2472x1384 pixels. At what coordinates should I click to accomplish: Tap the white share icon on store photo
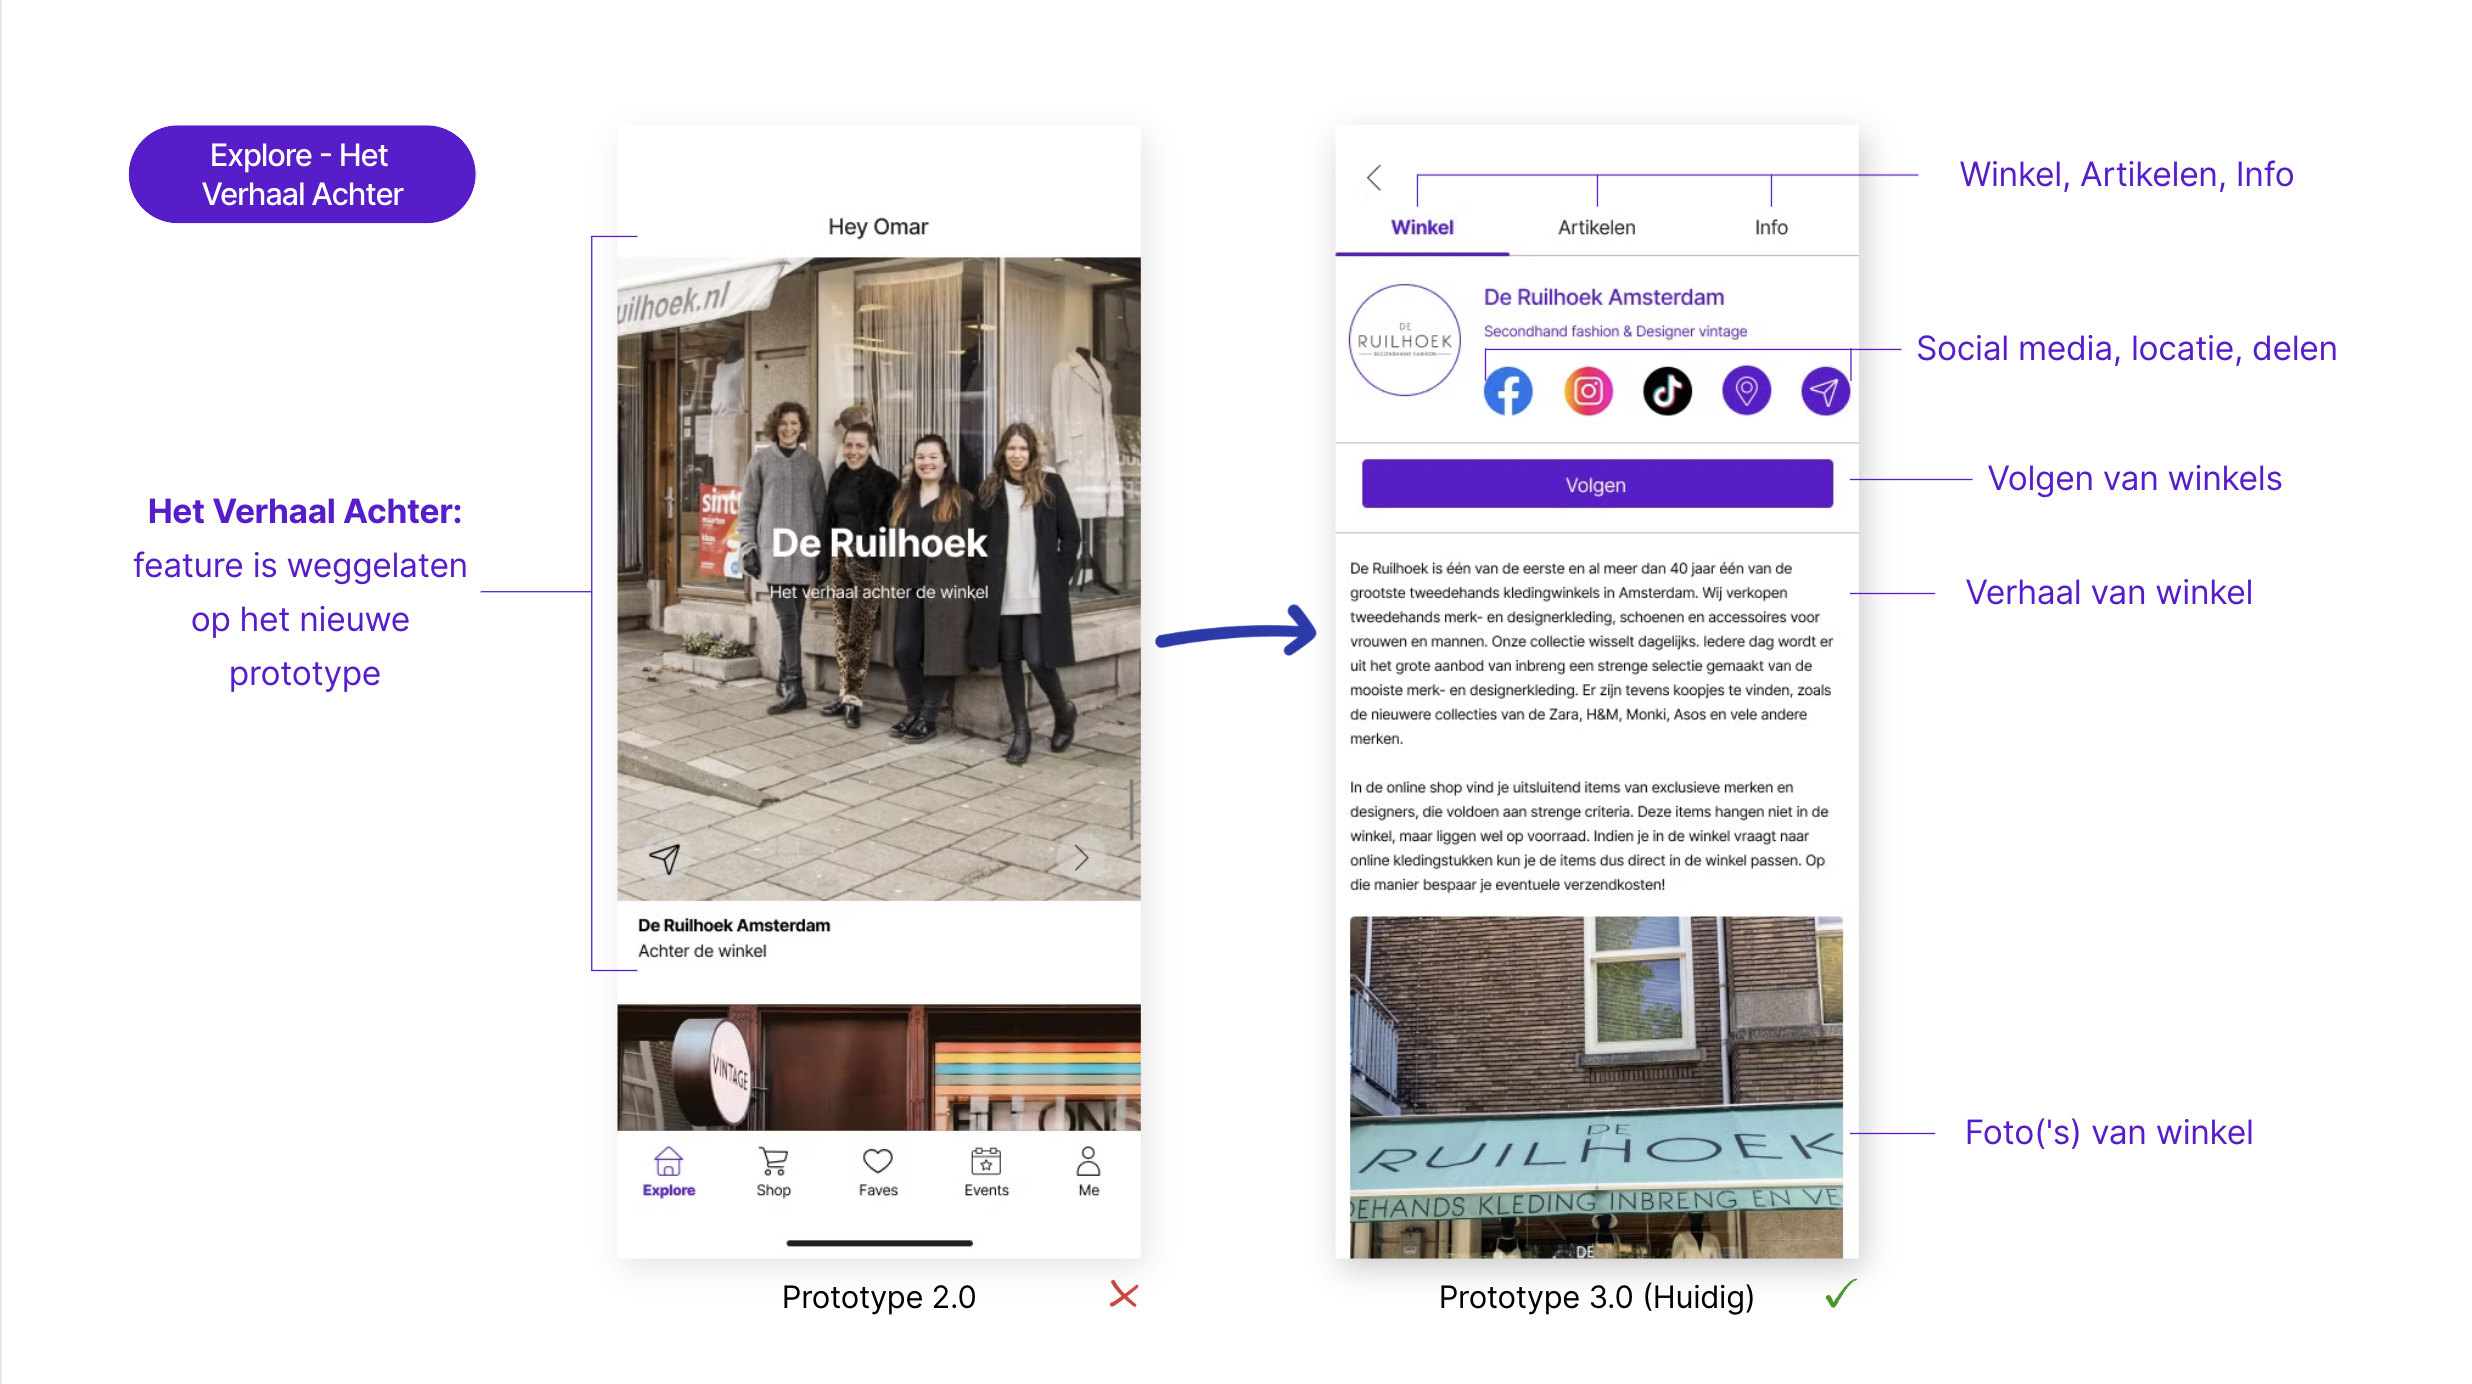tap(665, 858)
